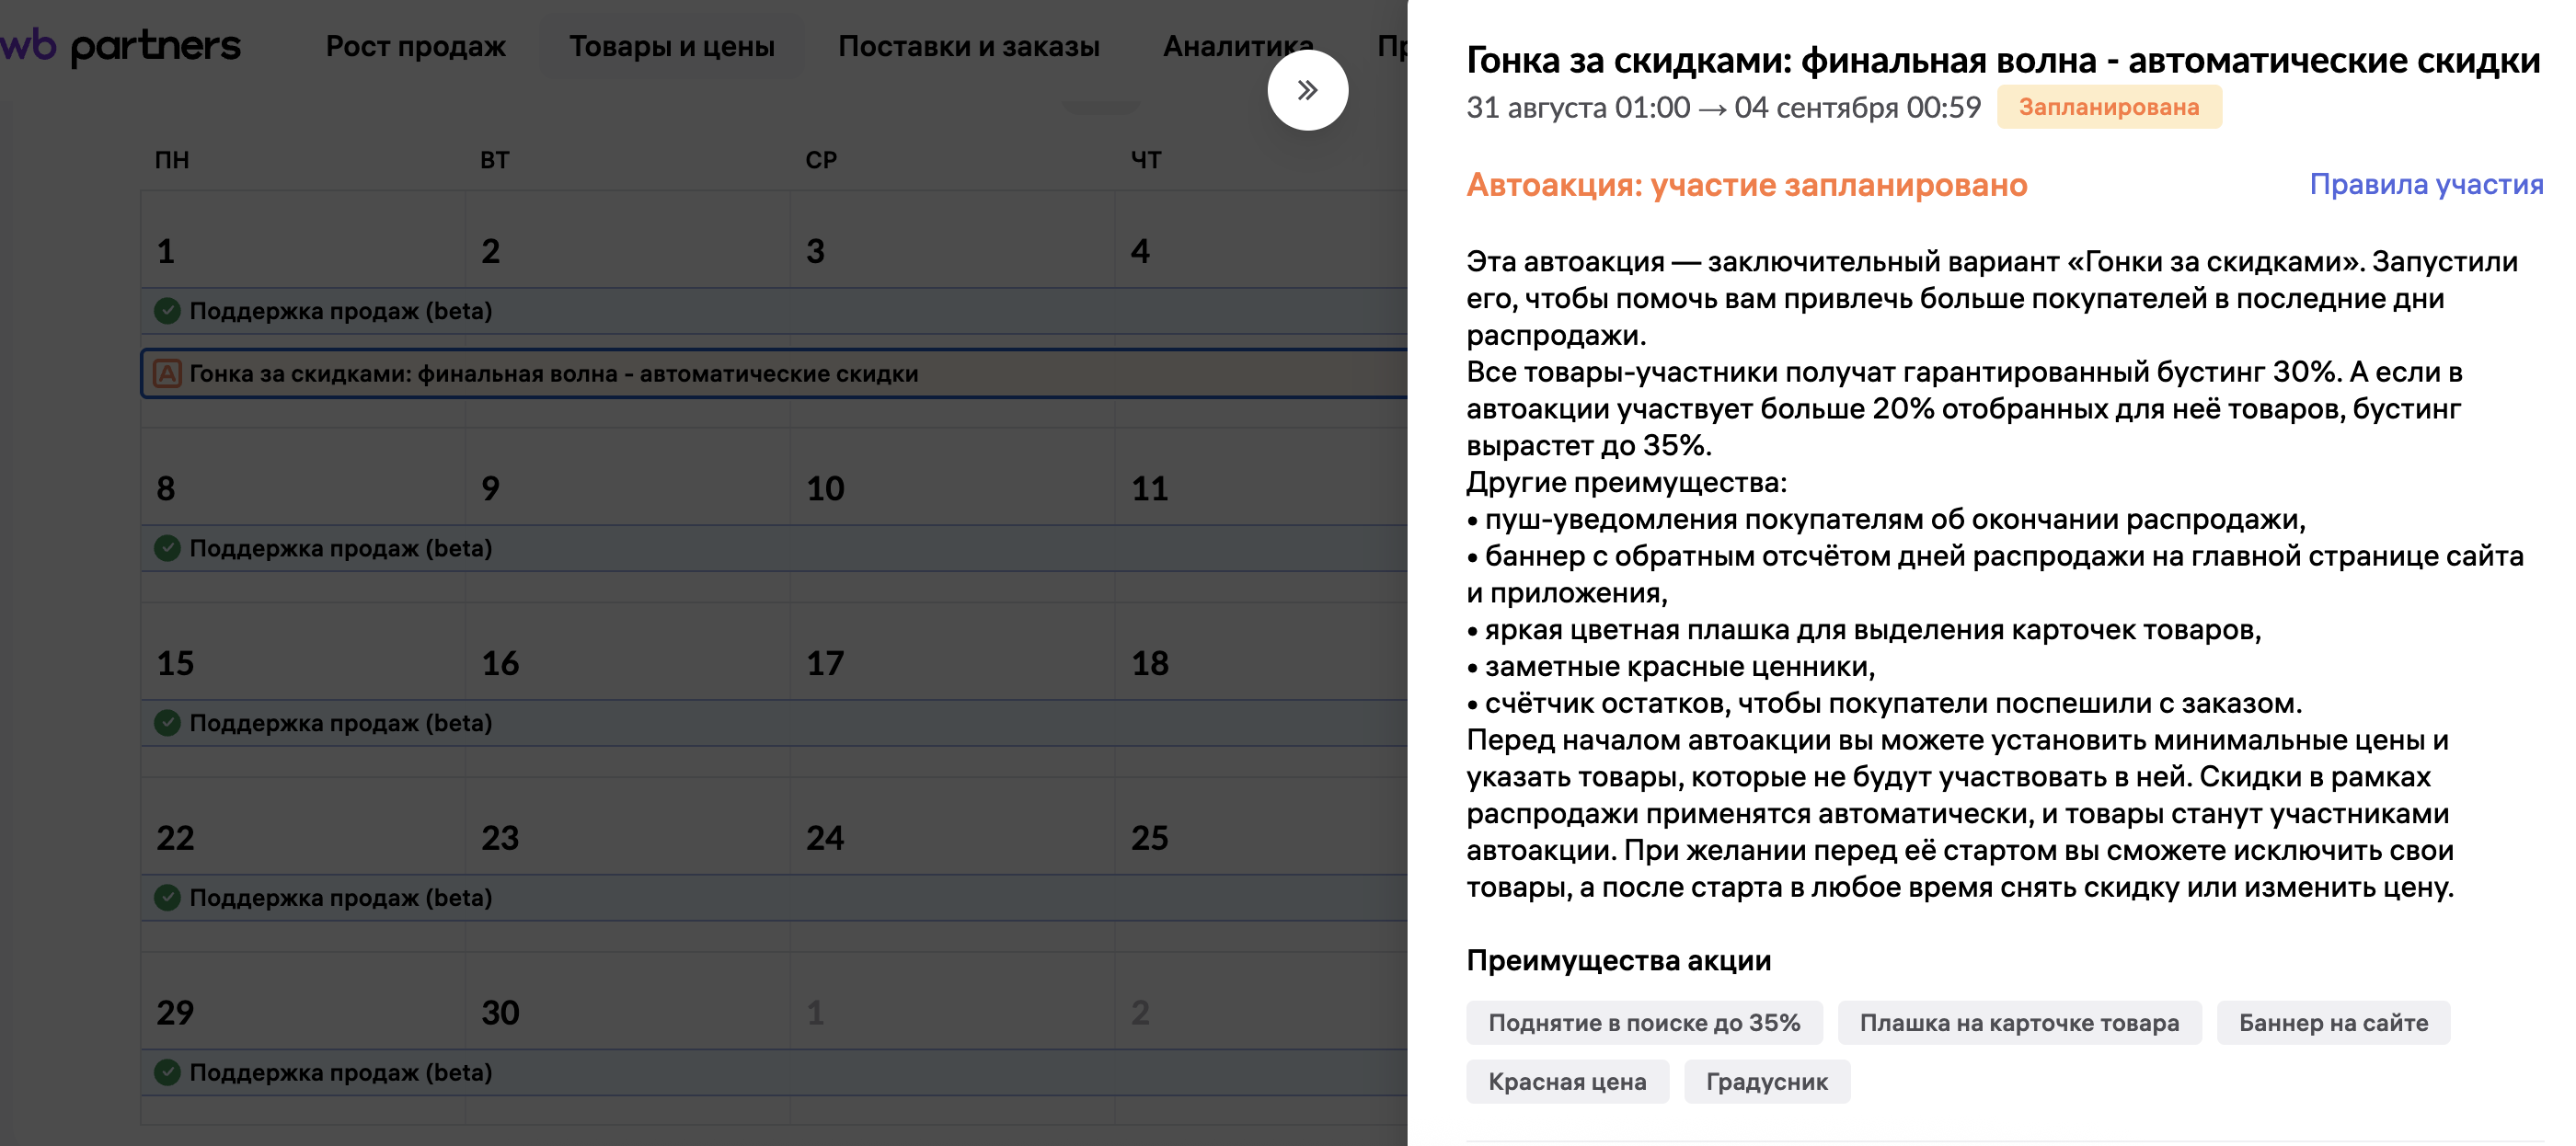
Task: Click the Красная цена tag
Action: (1567, 1082)
